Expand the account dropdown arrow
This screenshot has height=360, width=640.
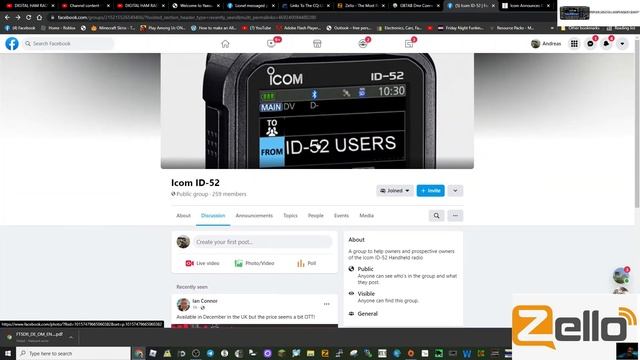tap(622, 44)
